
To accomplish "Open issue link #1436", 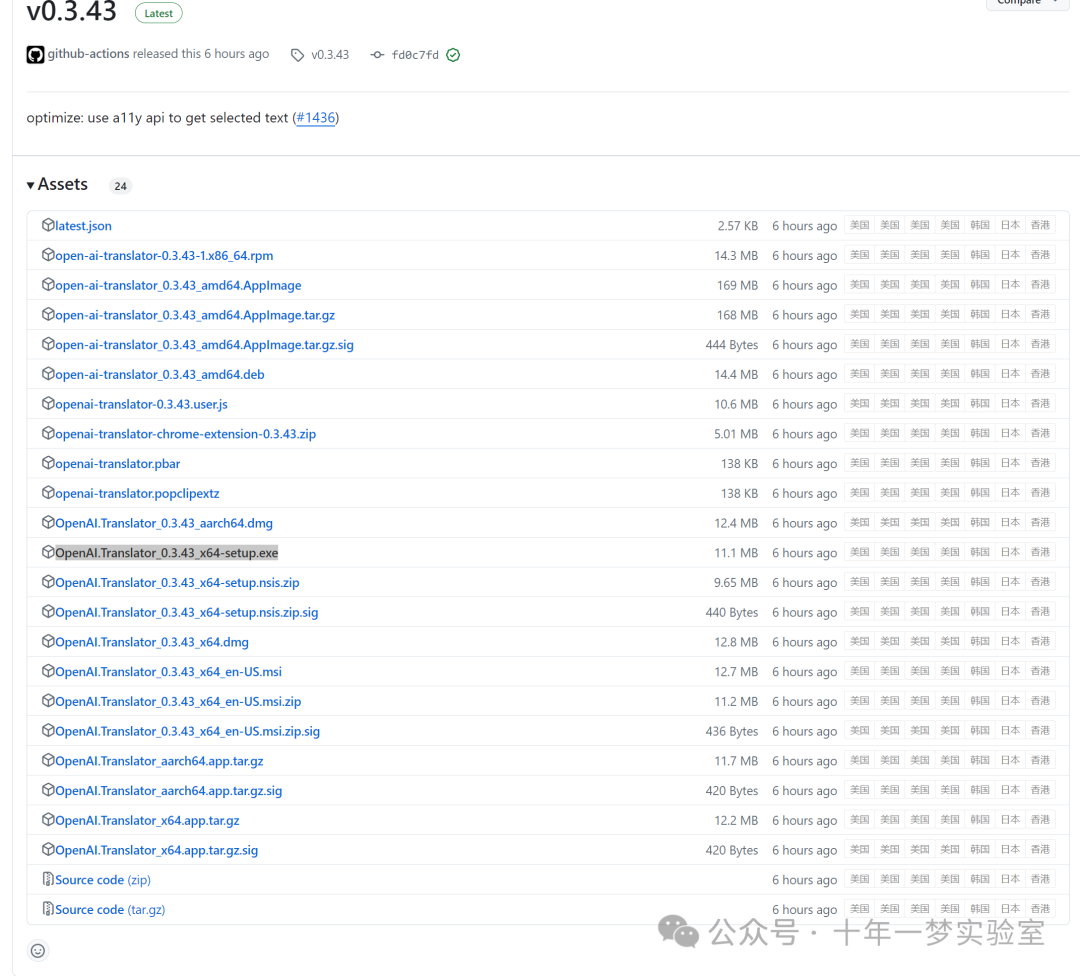I will 315,118.
